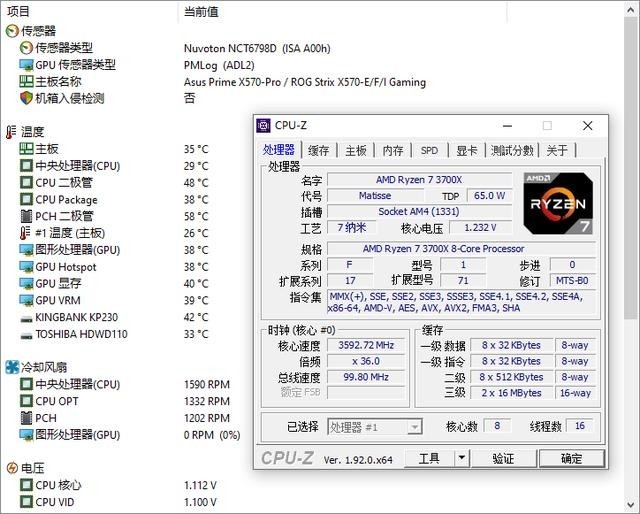Click the 核心速度 value 3592.72 MHz
Image resolution: width=640 pixels, height=514 pixels.
coord(366,345)
